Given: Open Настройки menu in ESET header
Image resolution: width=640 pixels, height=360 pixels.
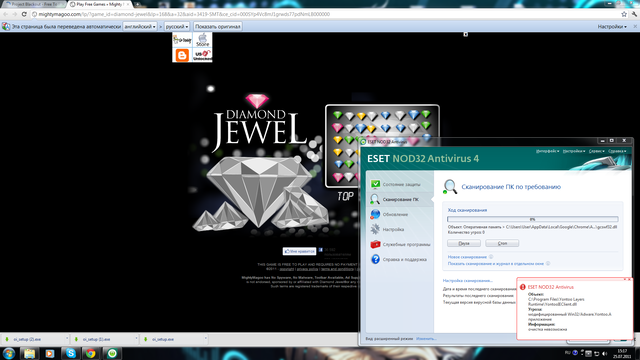Looking at the screenshot, I should pyautogui.click(x=574, y=151).
